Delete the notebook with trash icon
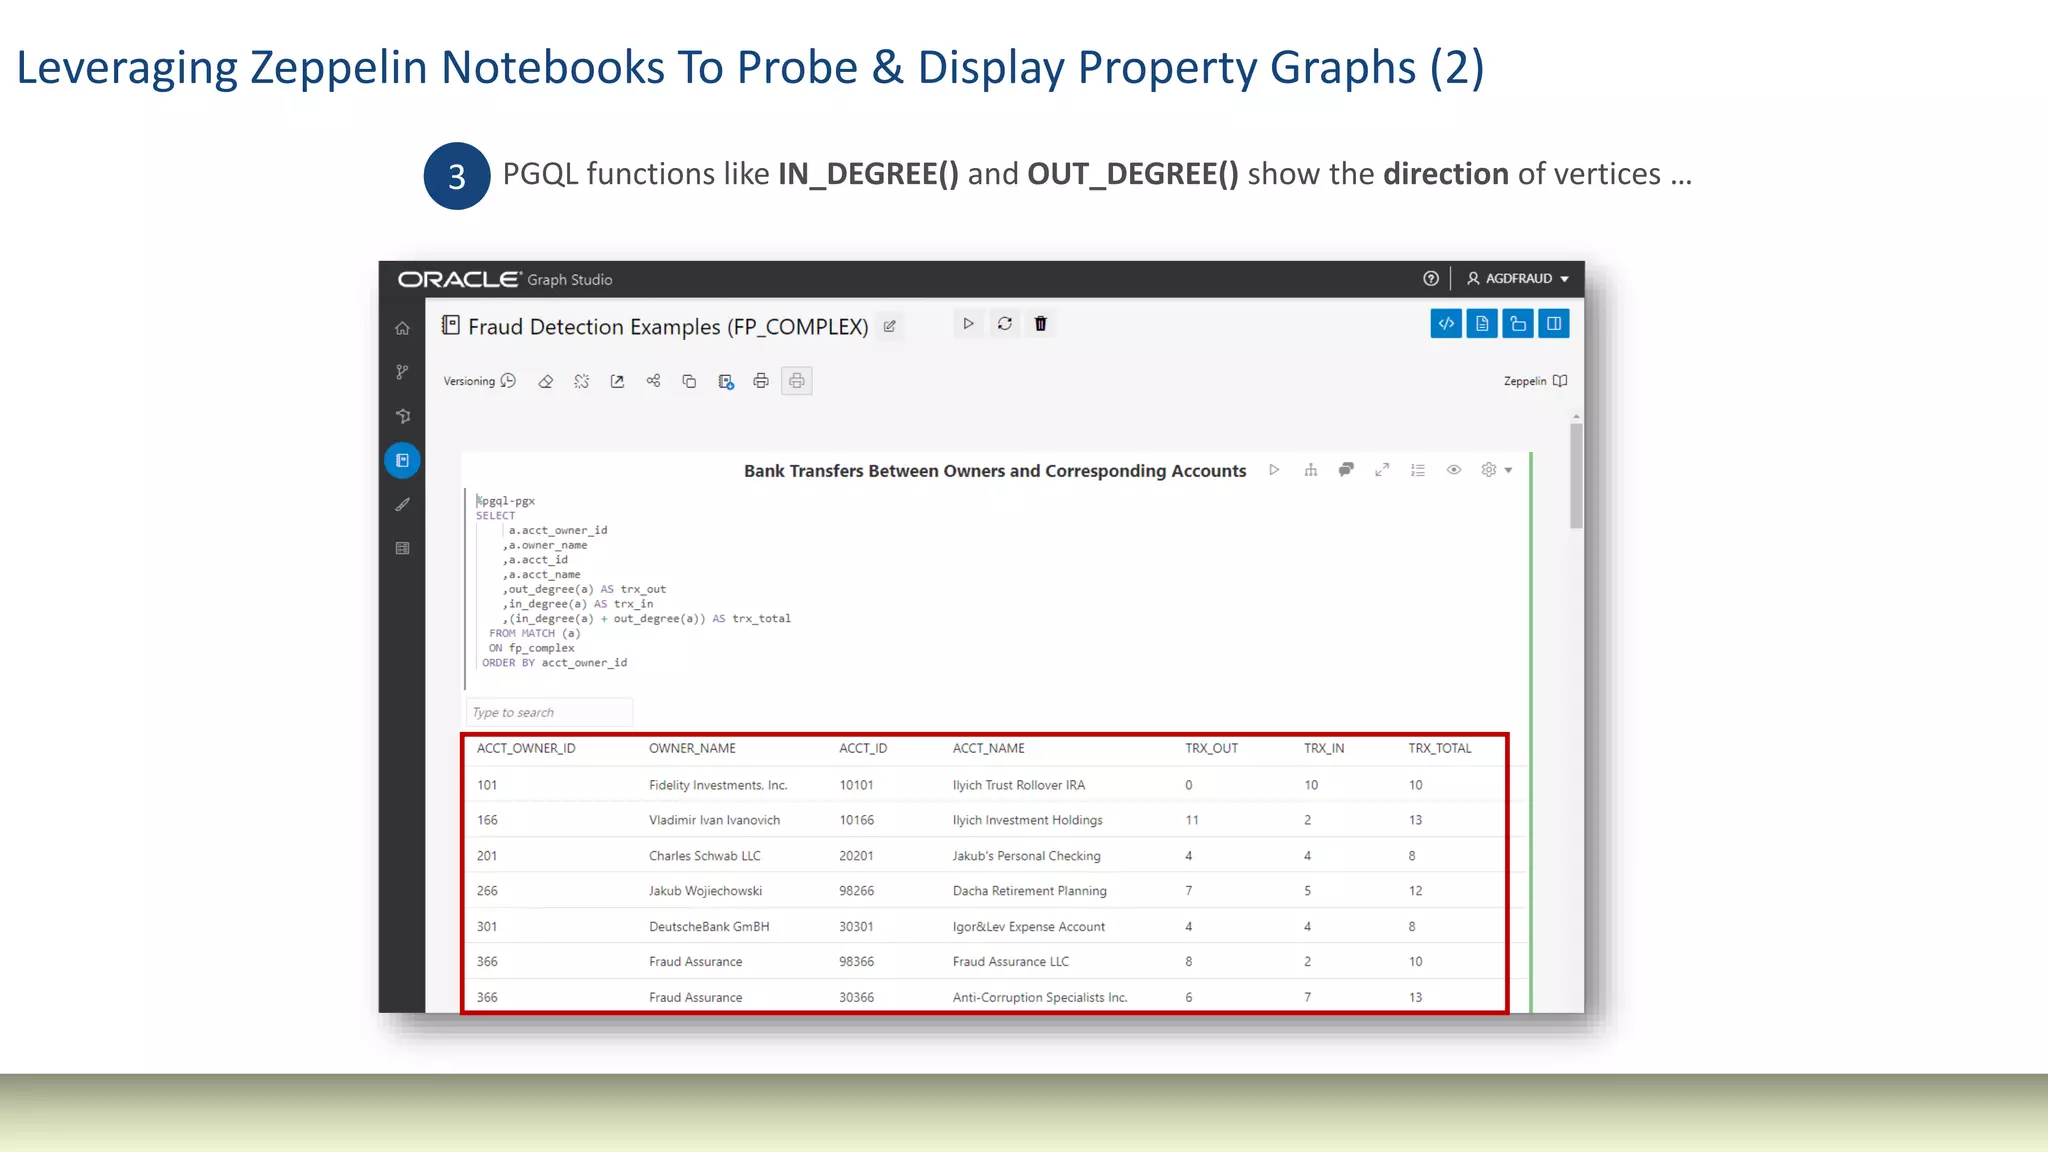This screenshot has width=2048, height=1152. 1041,324
